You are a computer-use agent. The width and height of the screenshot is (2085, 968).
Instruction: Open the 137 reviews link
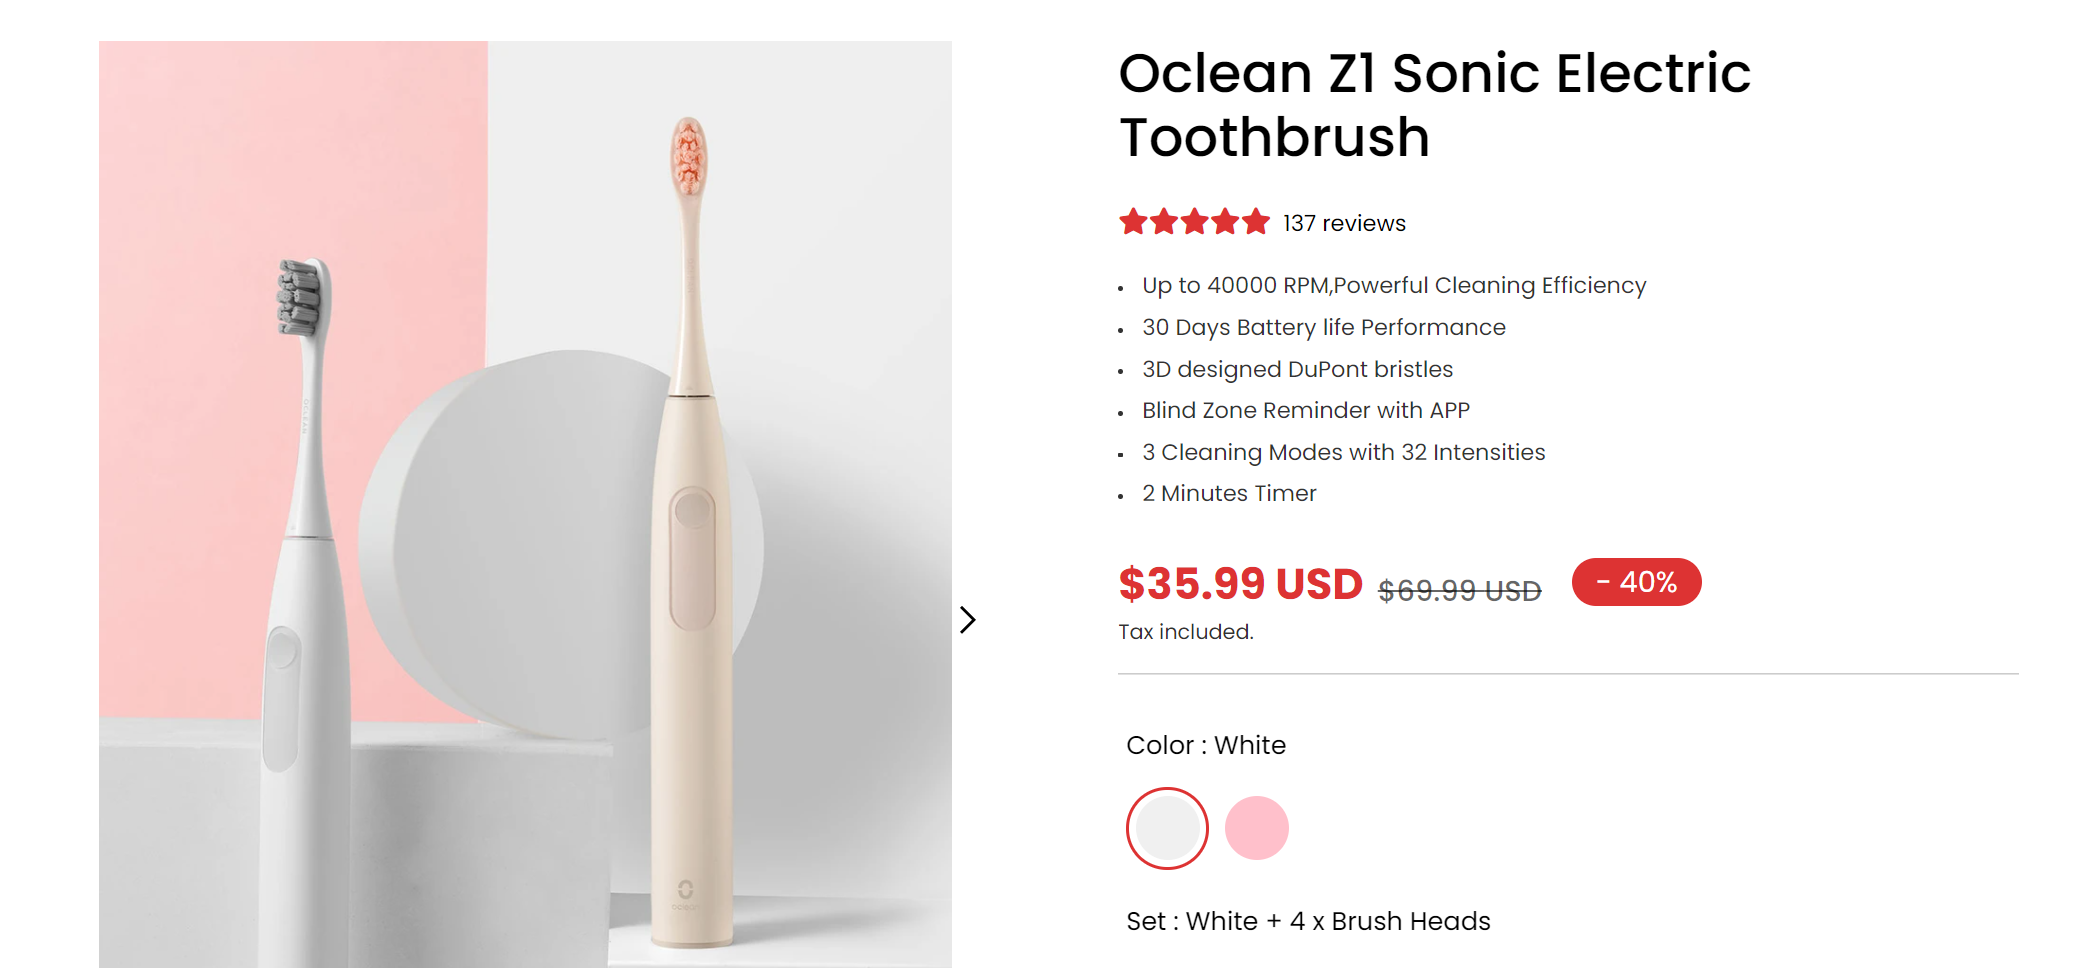tap(1343, 222)
